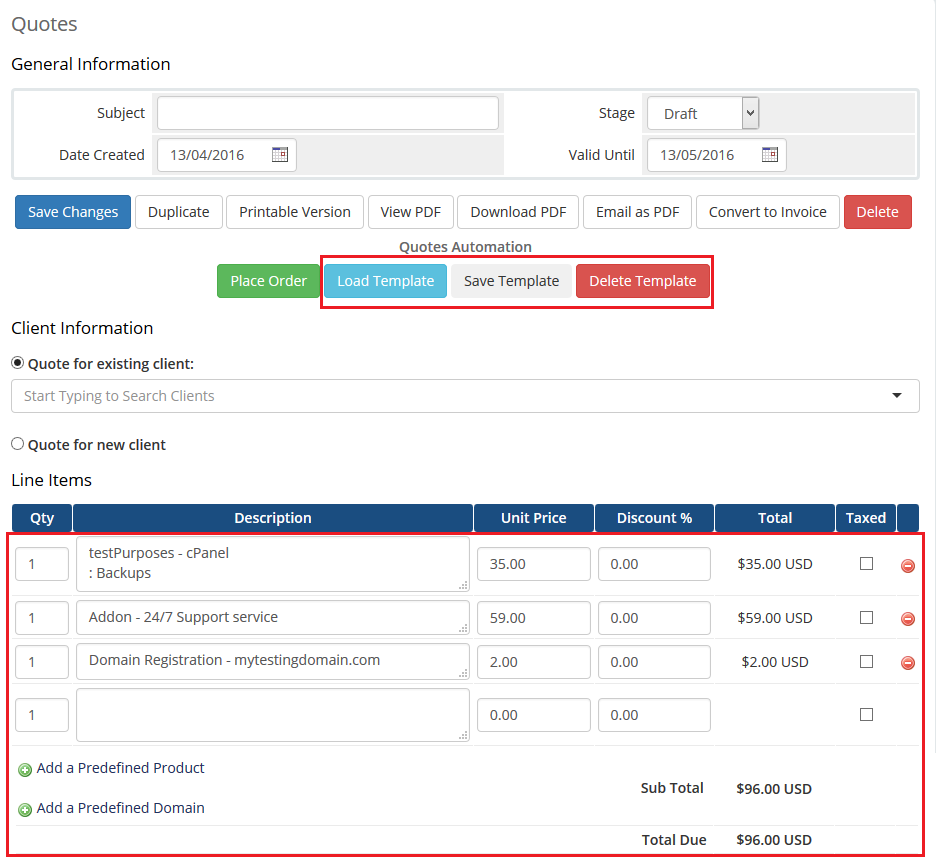936x858 pixels.
Task: Click View PDF button
Action: [x=411, y=212]
